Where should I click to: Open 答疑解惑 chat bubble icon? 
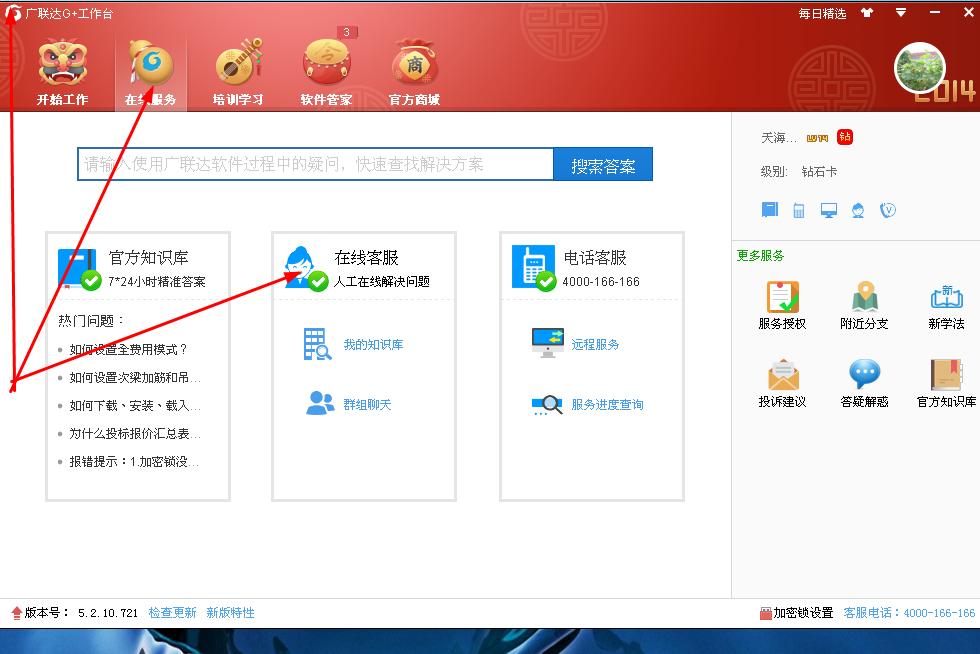(x=864, y=383)
